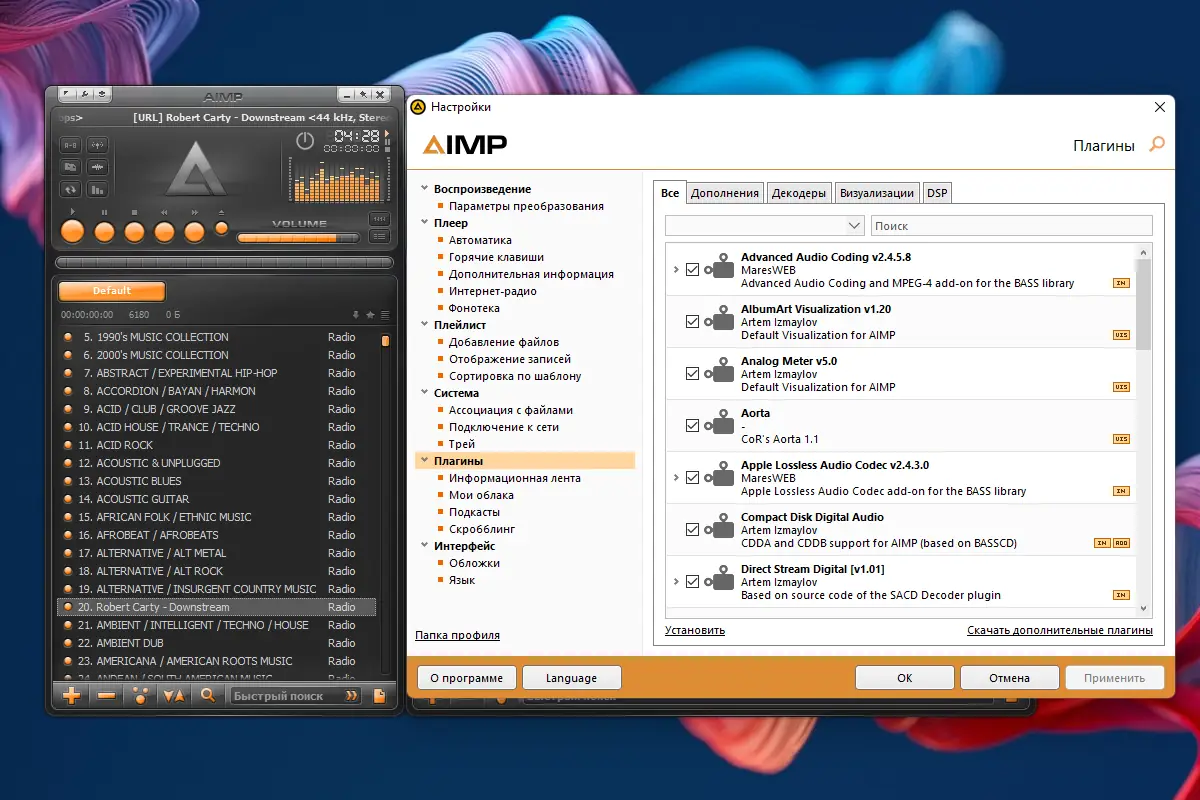
Task: Click the main menu arrow icon in player titlebar
Action: point(67,95)
